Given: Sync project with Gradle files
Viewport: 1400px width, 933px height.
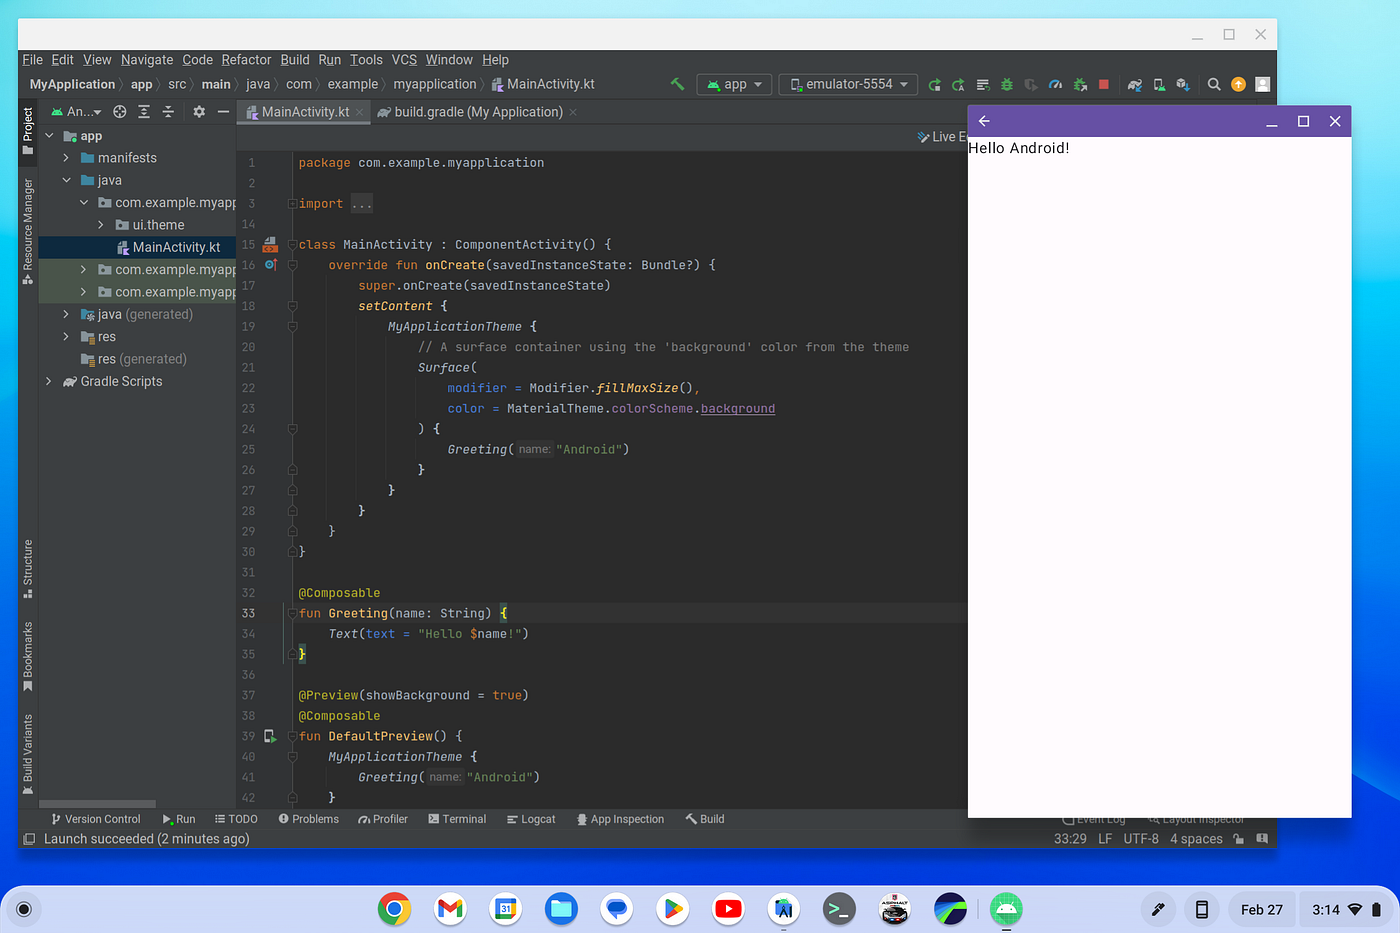Looking at the screenshot, I should tap(1134, 84).
